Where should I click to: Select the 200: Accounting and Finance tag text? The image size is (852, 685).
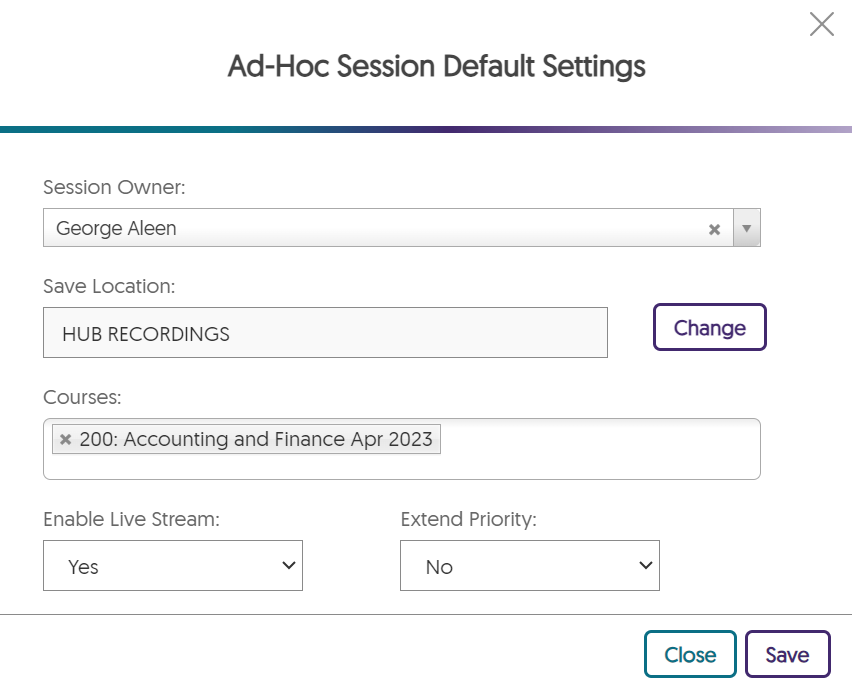[255, 439]
